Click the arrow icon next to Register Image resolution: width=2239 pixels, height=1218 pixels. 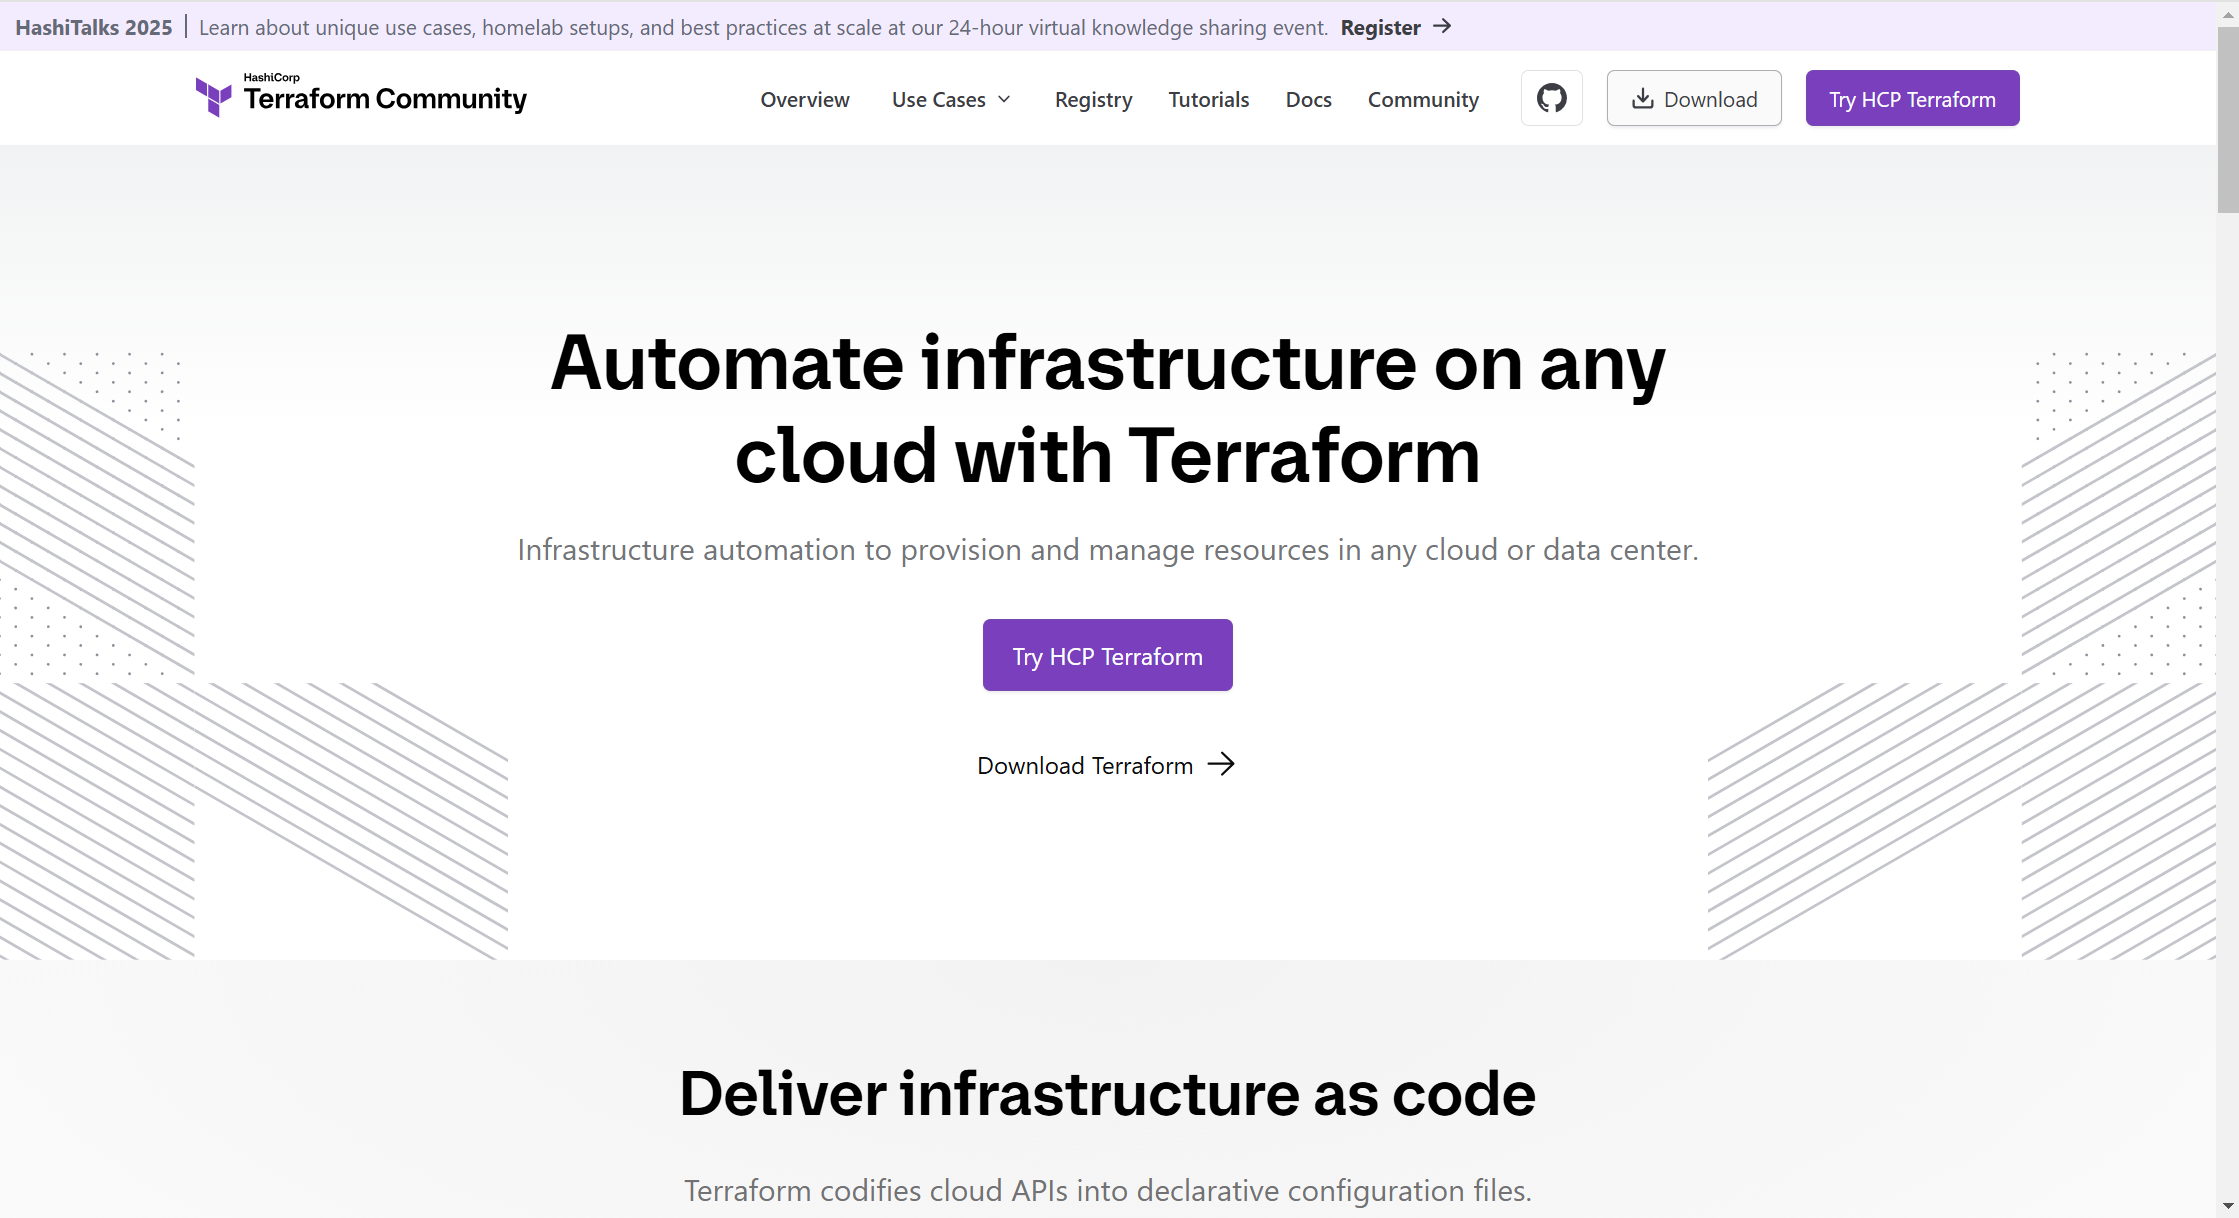click(1442, 27)
